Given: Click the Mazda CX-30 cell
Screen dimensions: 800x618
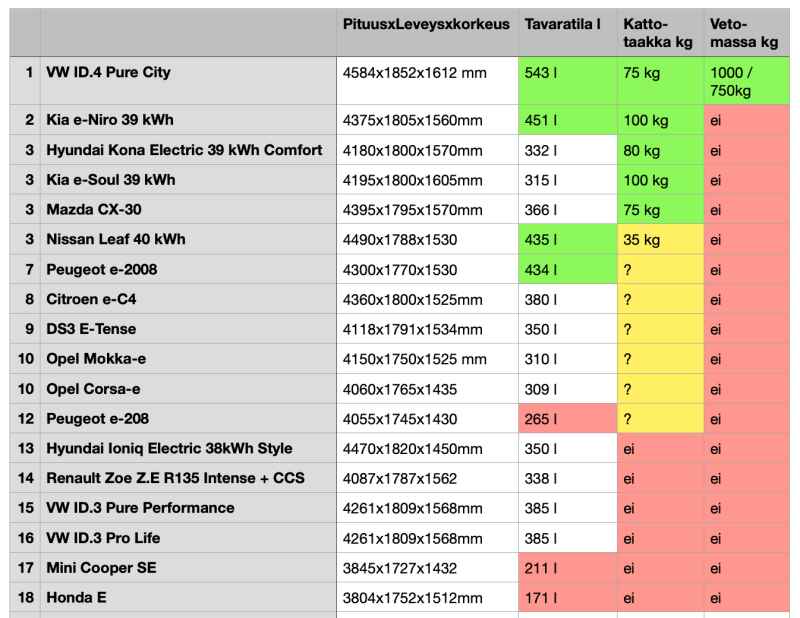Looking at the screenshot, I should click(188, 210).
